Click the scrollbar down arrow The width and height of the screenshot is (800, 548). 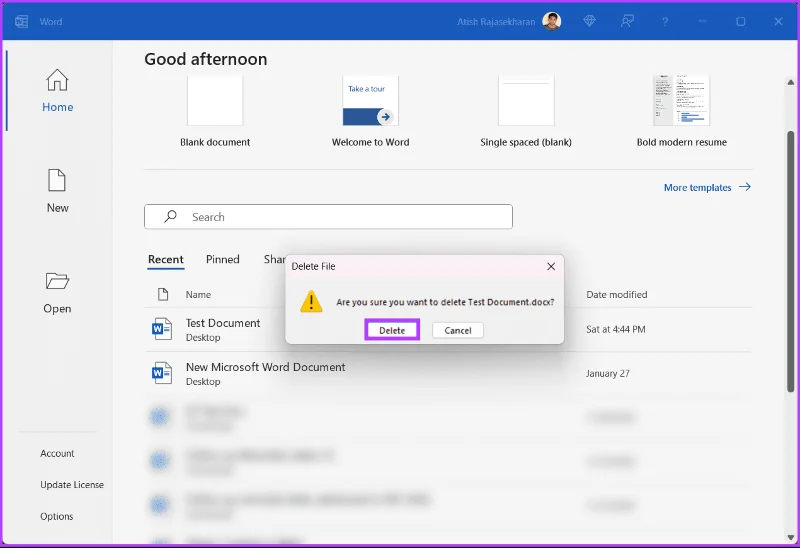click(x=790, y=538)
